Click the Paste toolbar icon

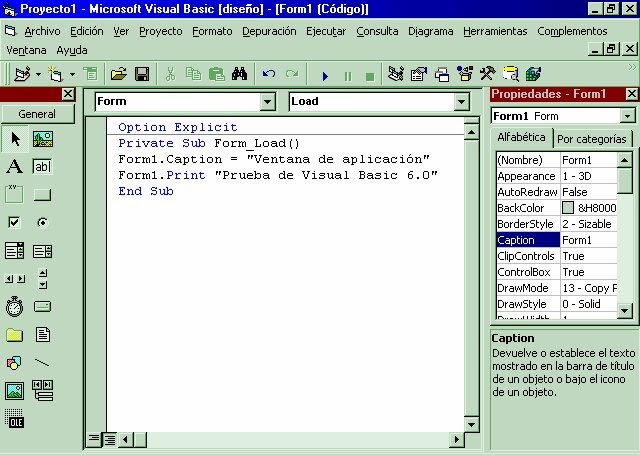tap(216, 74)
